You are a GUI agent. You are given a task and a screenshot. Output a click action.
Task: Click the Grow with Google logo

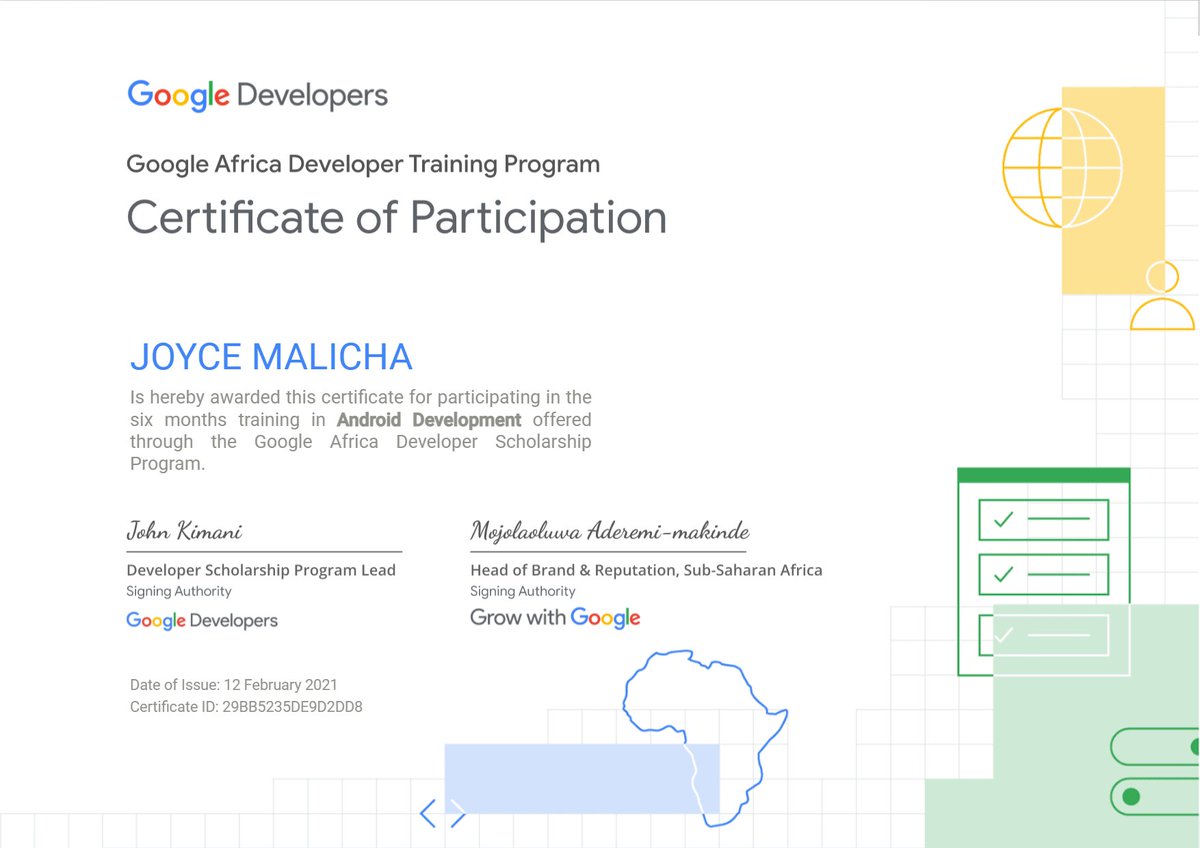tap(555, 618)
